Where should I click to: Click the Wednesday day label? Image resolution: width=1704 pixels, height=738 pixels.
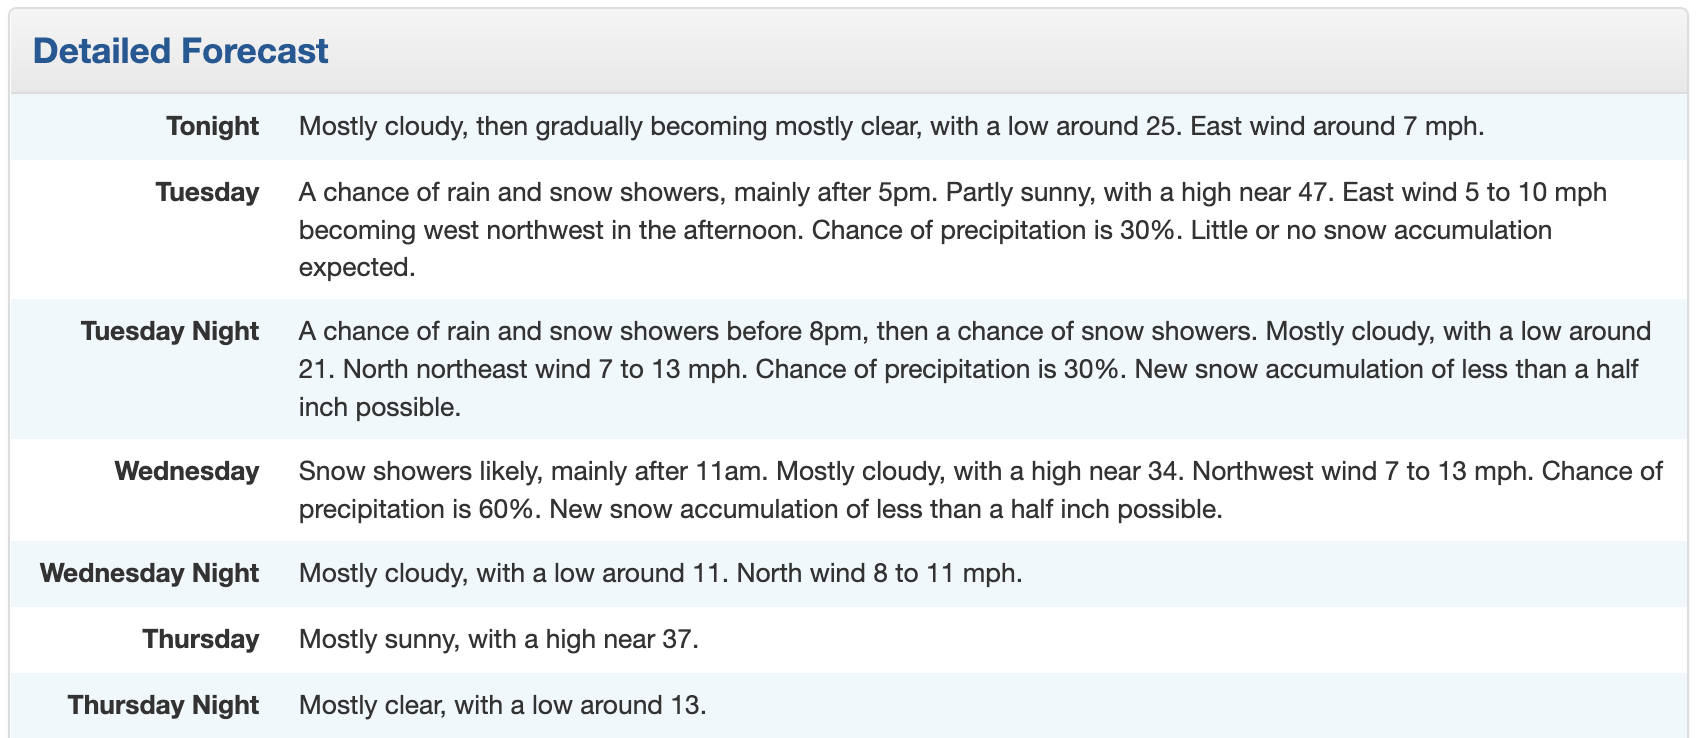pyautogui.click(x=187, y=471)
